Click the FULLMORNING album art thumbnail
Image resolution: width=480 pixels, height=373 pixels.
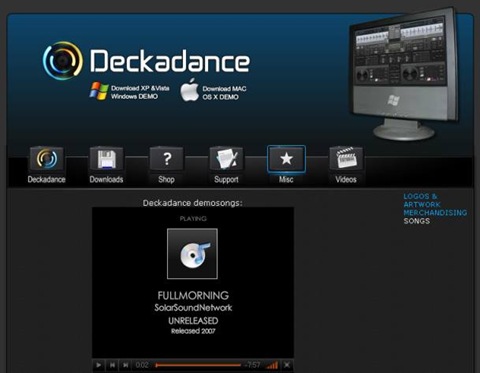click(192, 254)
